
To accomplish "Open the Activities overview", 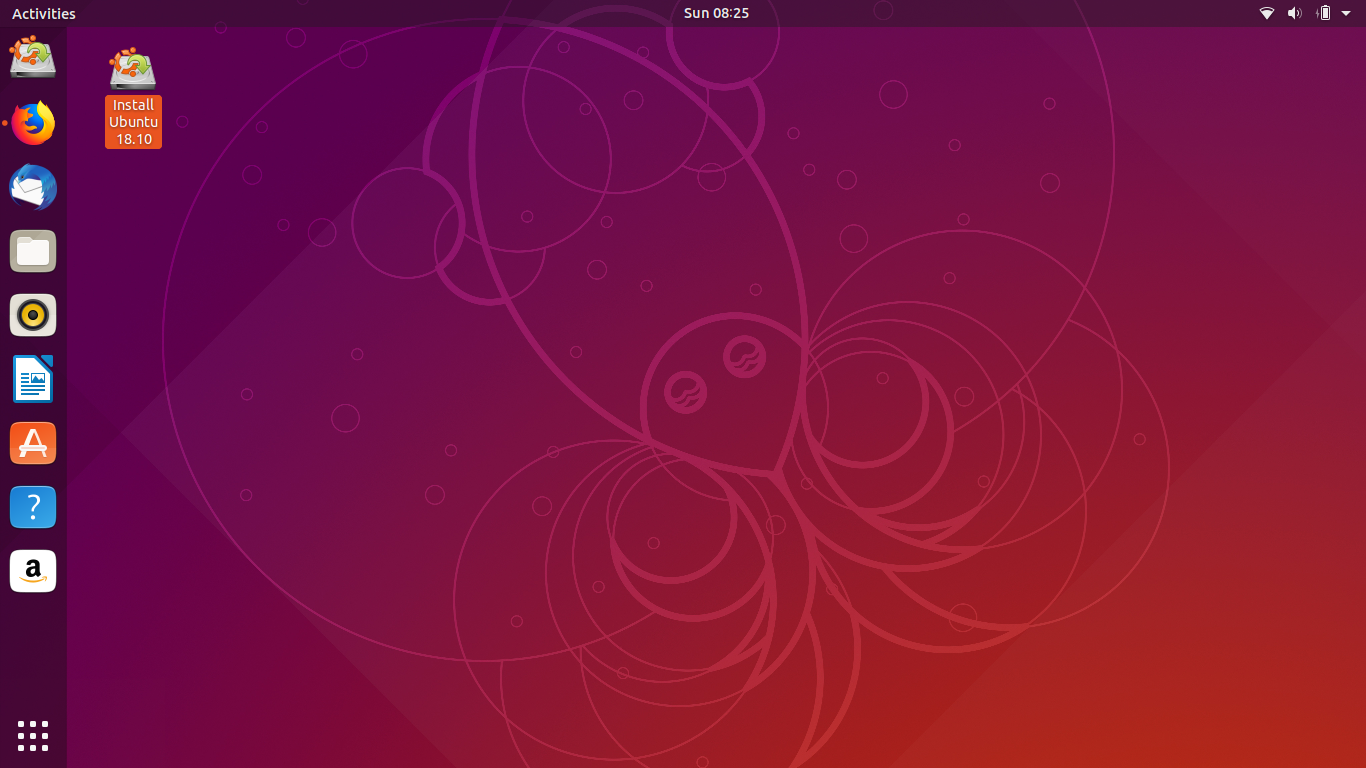I will tap(41, 13).
